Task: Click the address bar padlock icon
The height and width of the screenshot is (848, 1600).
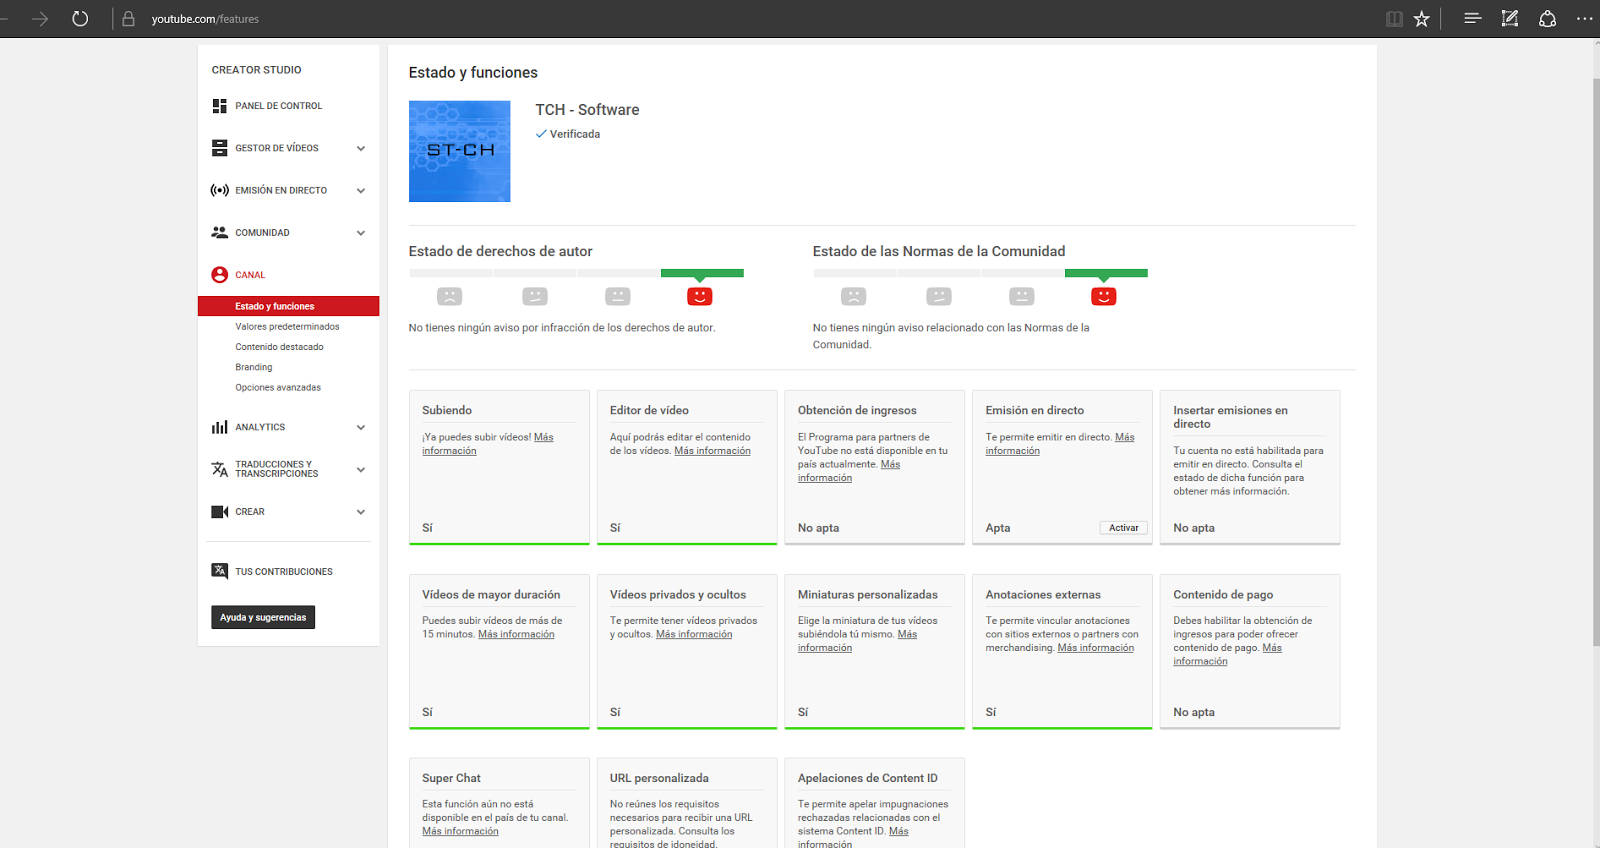Action: tap(128, 19)
